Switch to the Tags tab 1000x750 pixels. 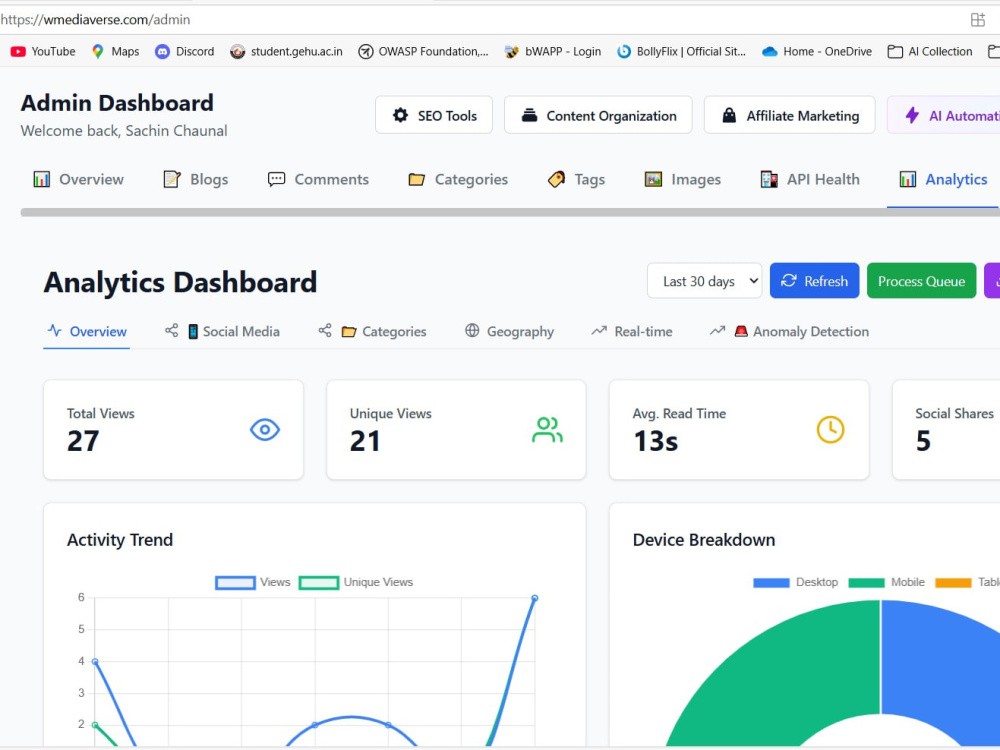[576, 180]
